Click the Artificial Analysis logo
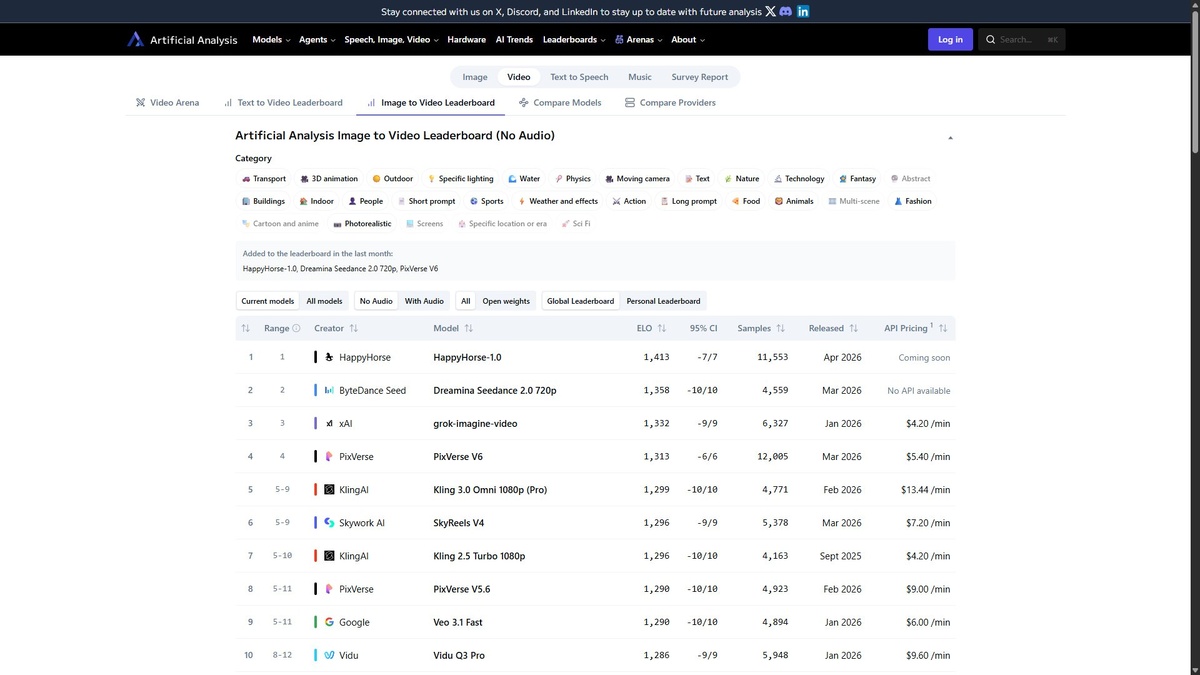Image resolution: width=1200 pixels, height=675 pixels. 182,40
